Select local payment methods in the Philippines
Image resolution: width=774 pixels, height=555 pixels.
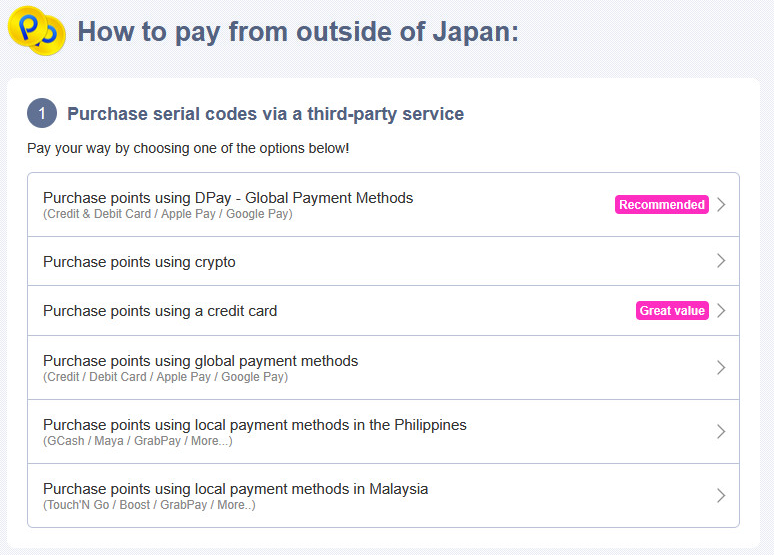click(255, 425)
